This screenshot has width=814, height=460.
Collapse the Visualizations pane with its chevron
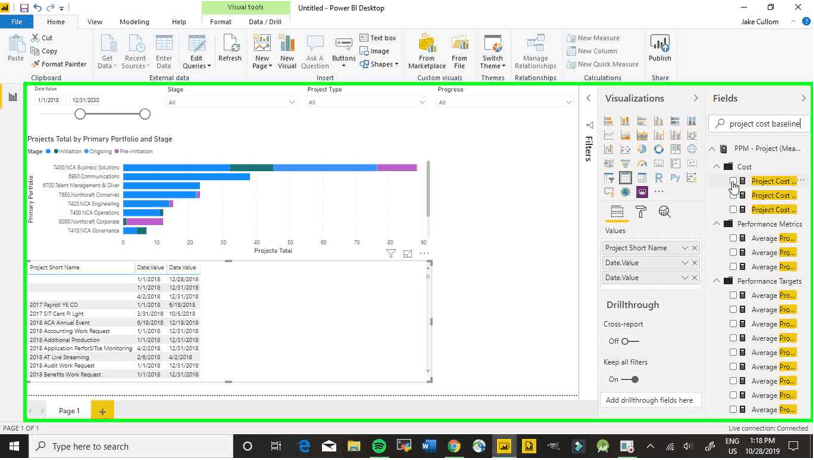(695, 98)
